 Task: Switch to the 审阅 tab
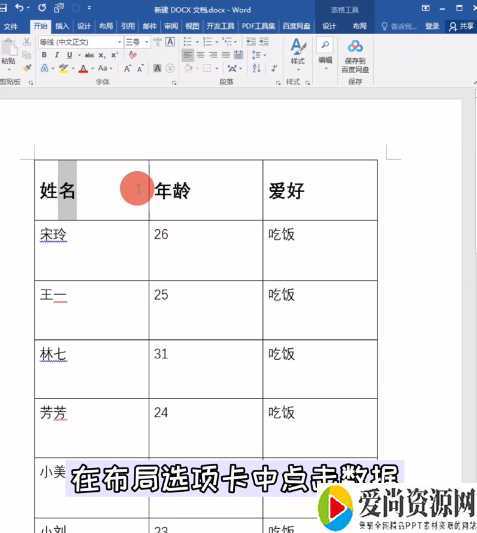click(171, 26)
